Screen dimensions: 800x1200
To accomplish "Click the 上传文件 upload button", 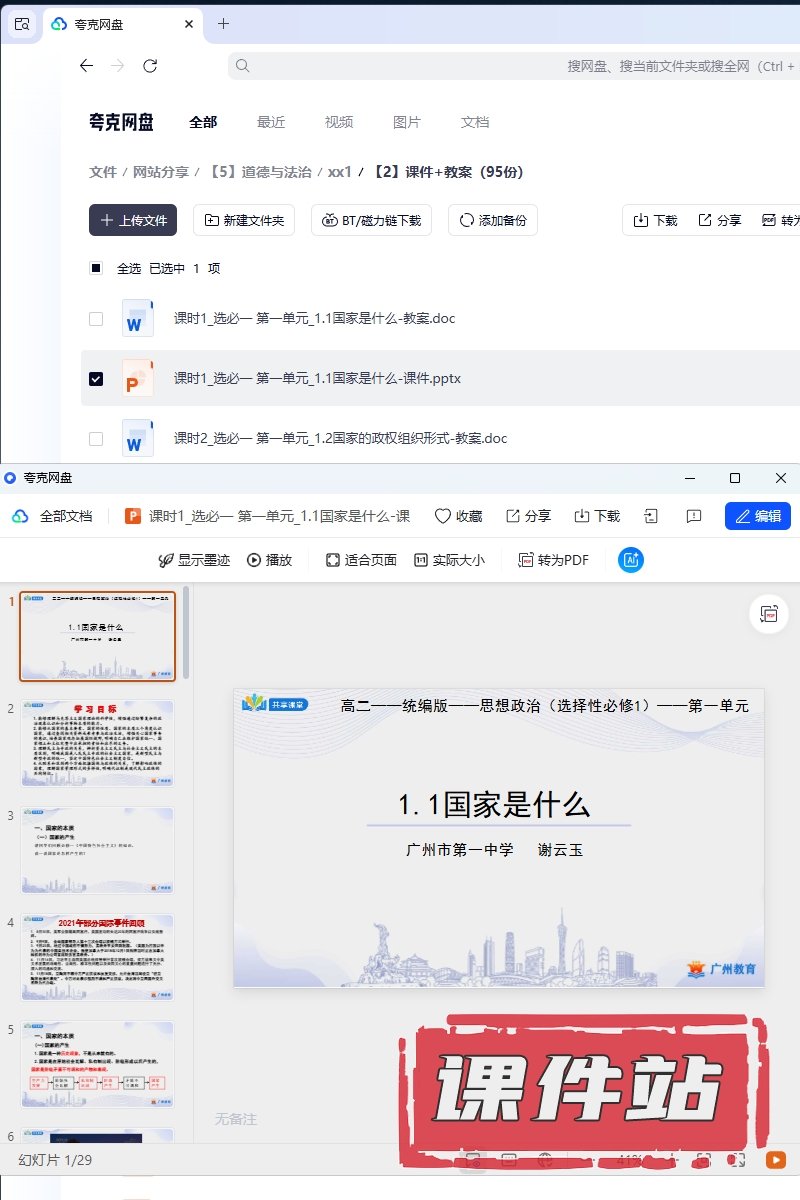I will click(133, 220).
